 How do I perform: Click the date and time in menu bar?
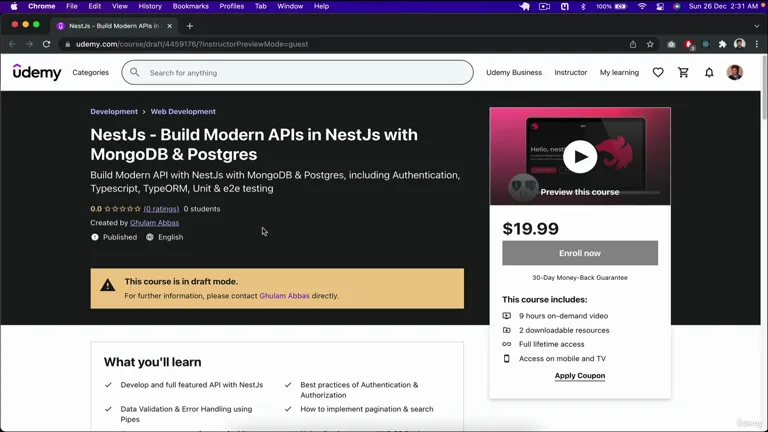(x=723, y=6)
